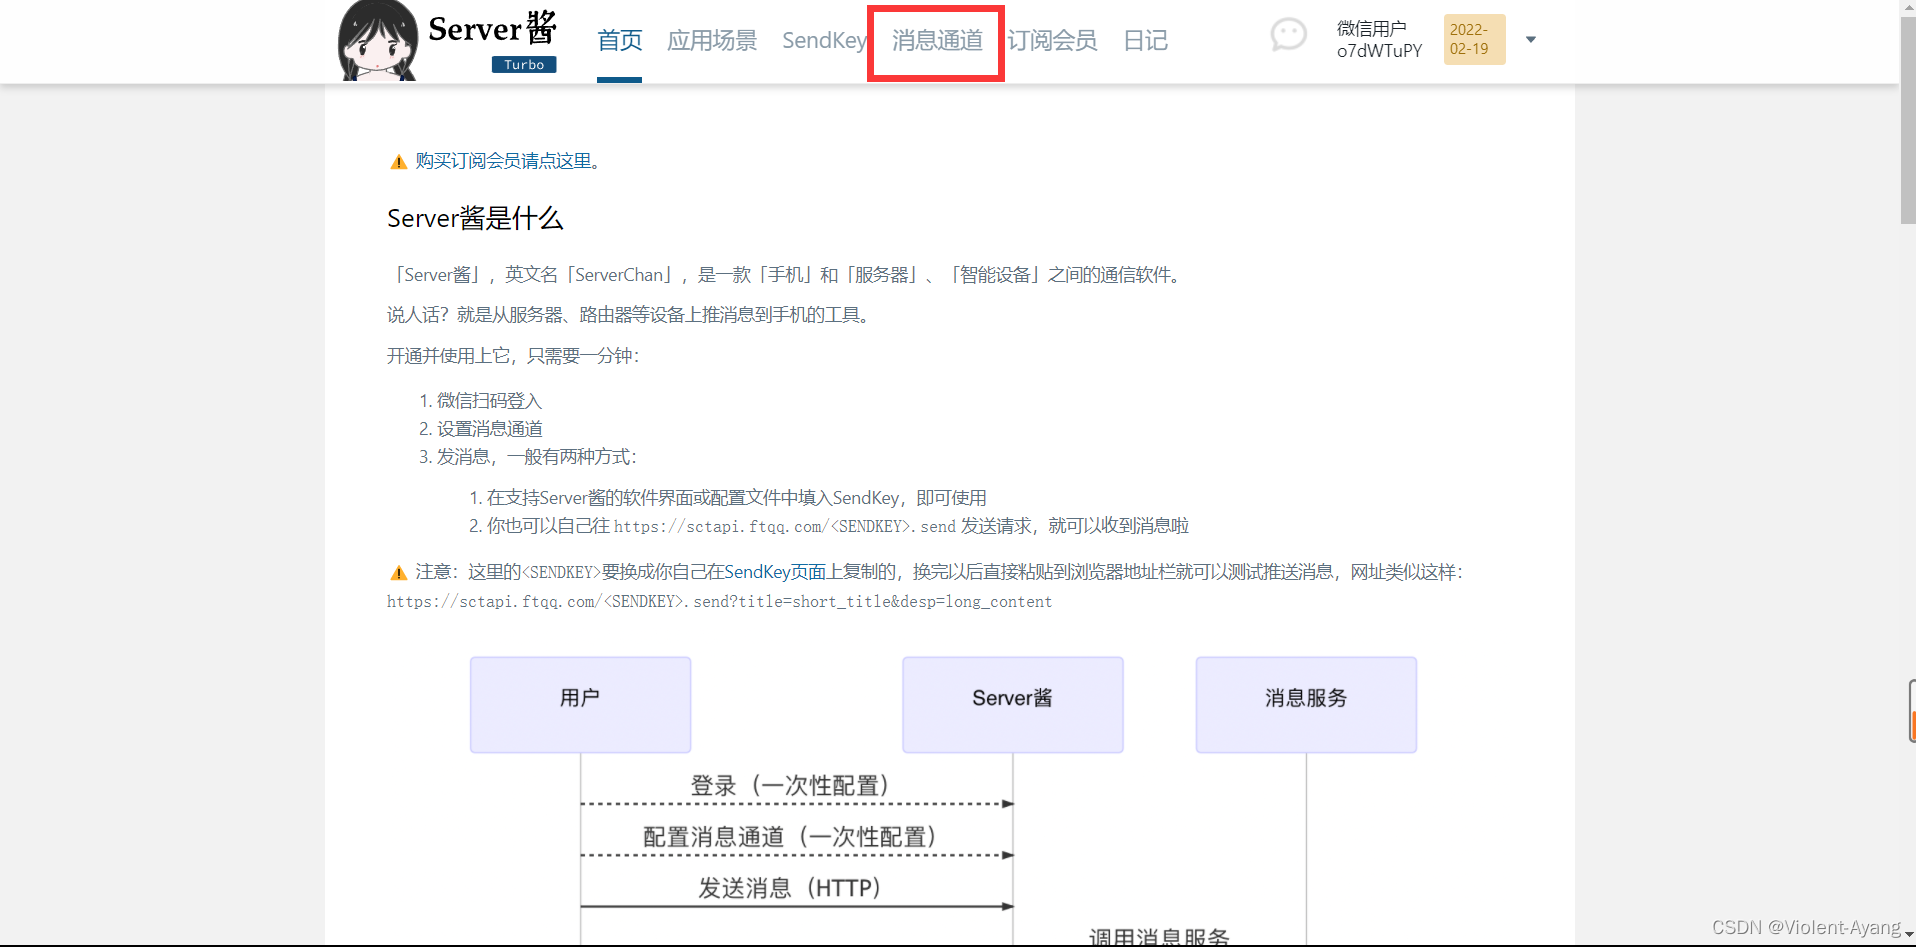Click the 登录（一次性配置）diagram label

point(790,786)
